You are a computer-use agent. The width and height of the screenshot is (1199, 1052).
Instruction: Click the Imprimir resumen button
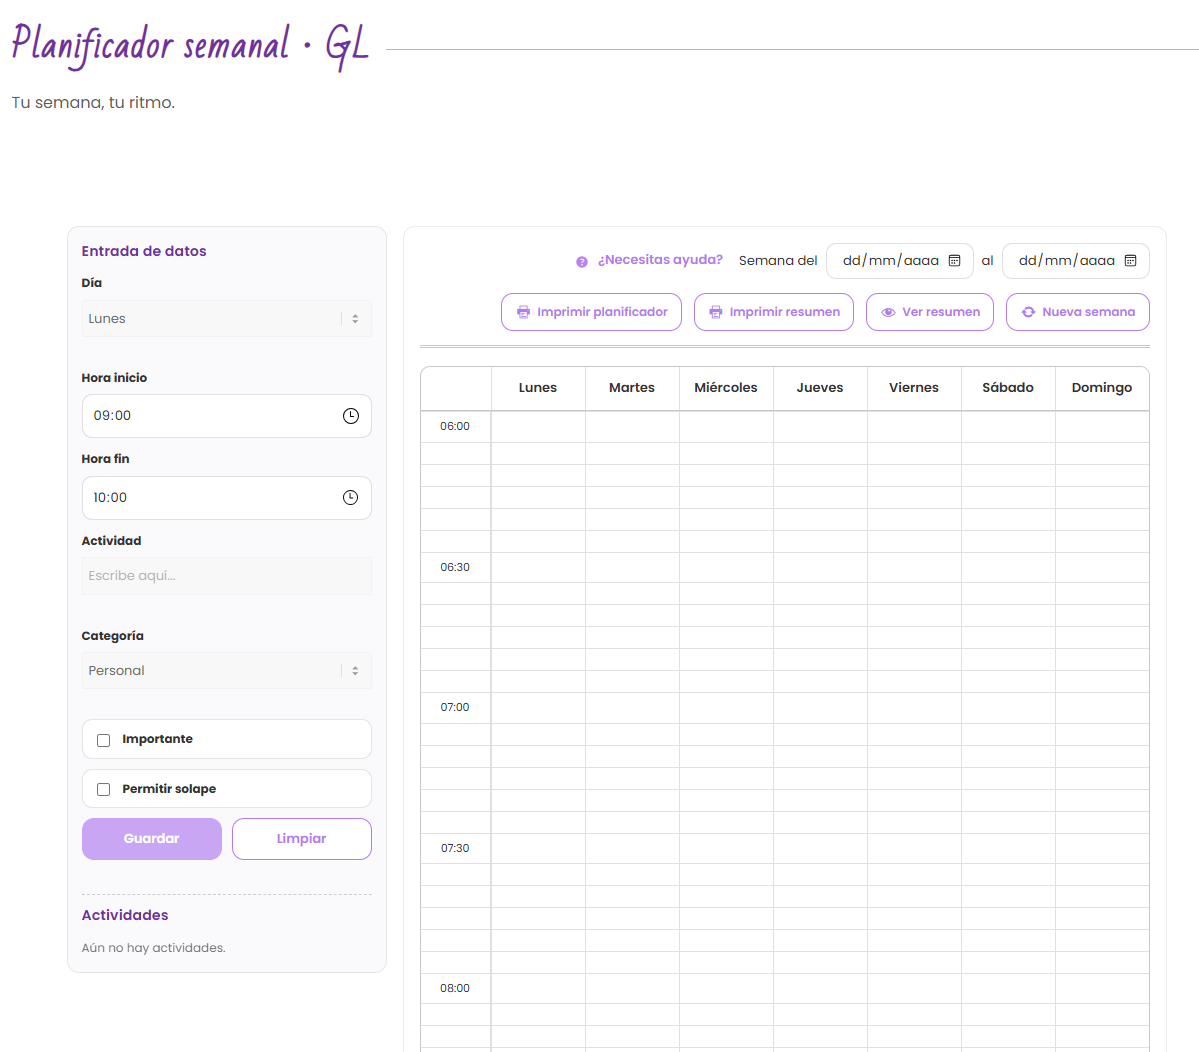pyautogui.click(x=774, y=312)
